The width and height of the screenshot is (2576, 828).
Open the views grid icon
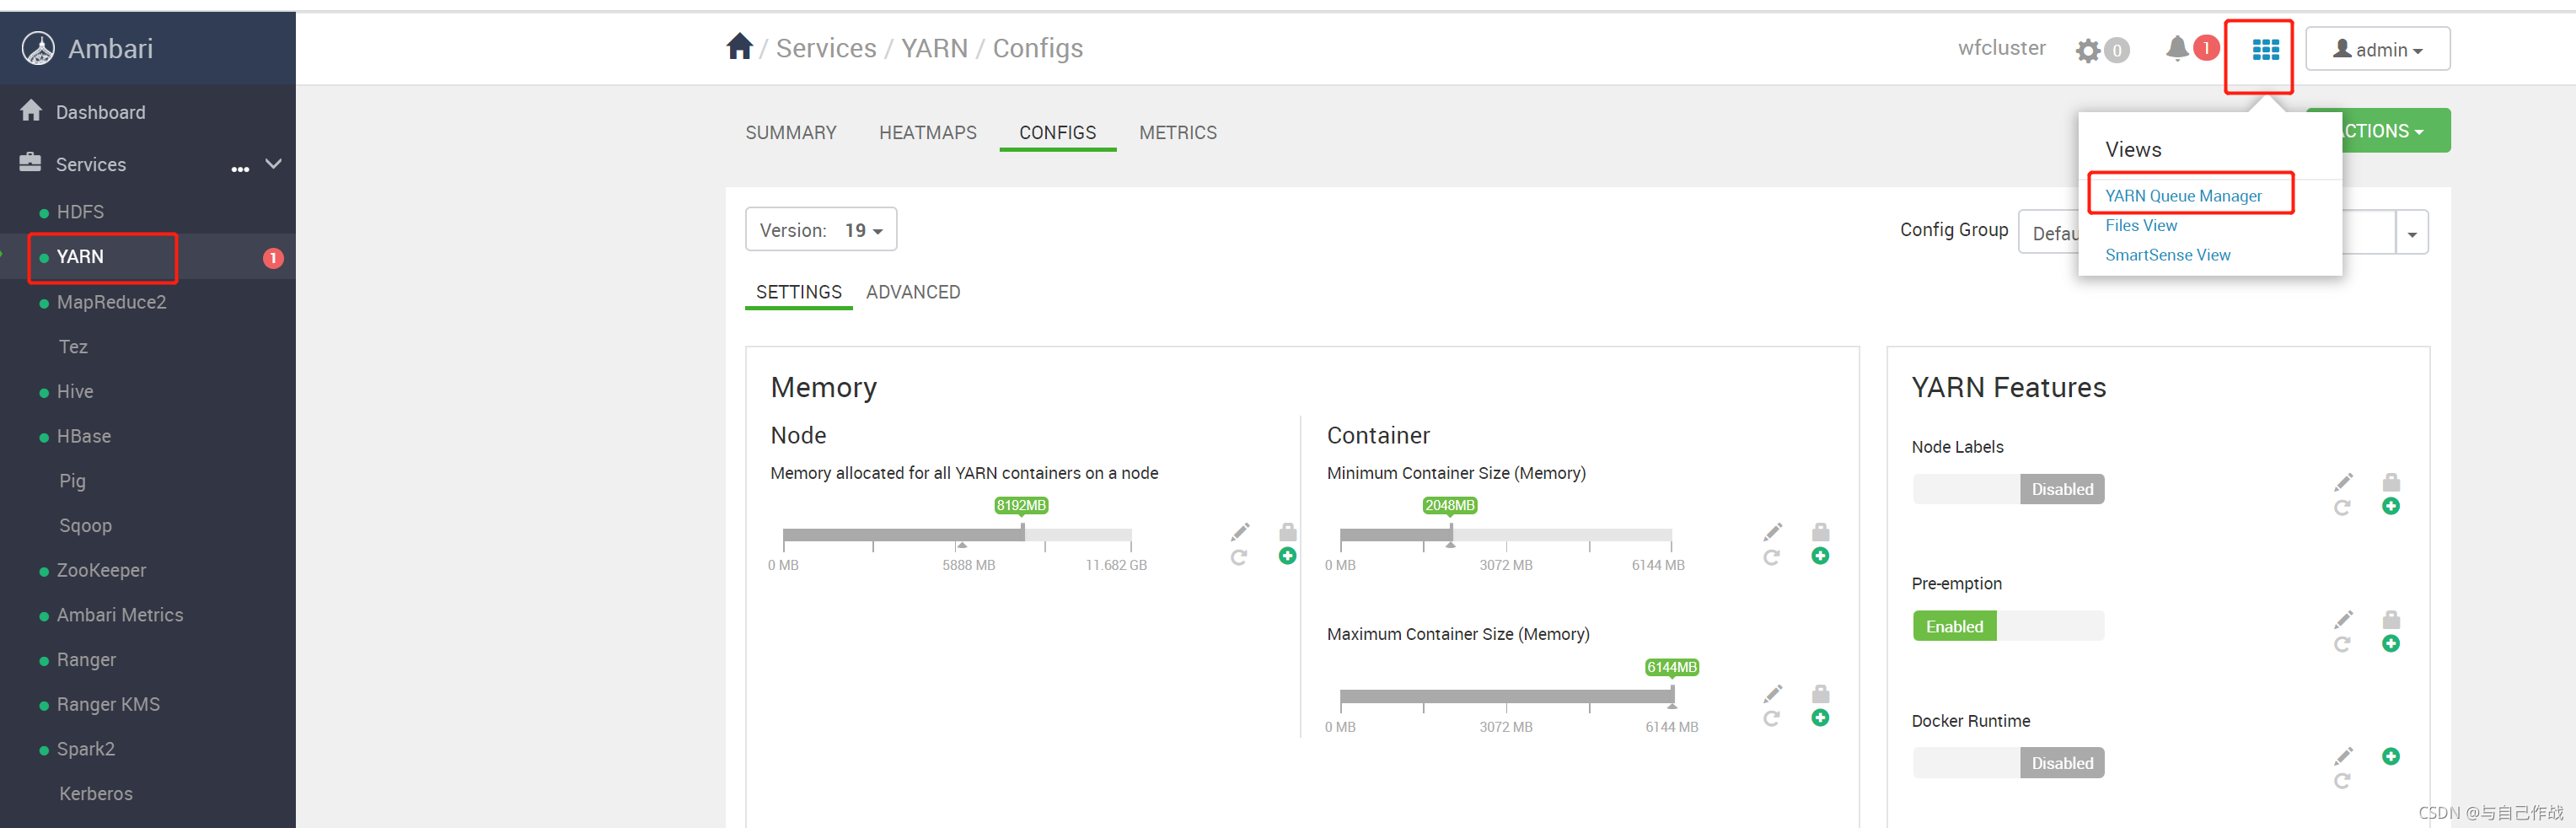(x=2265, y=49)
